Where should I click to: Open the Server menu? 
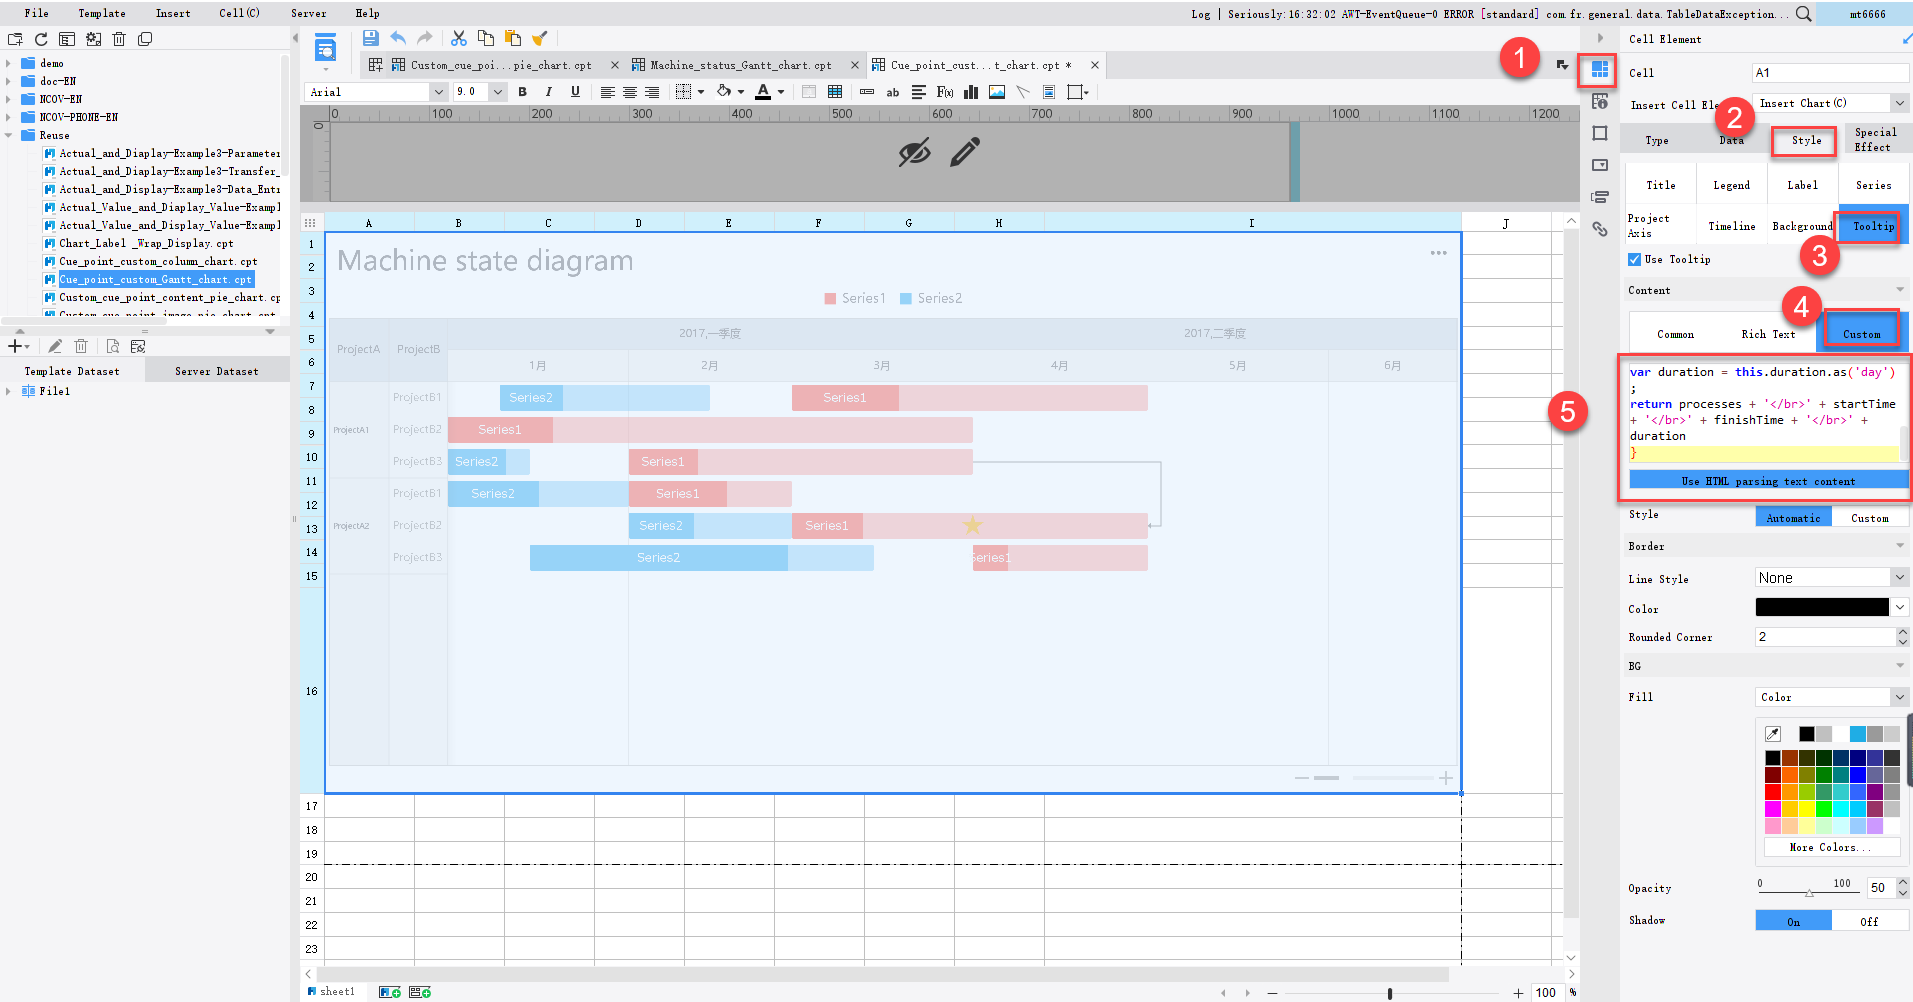(308, 13)
